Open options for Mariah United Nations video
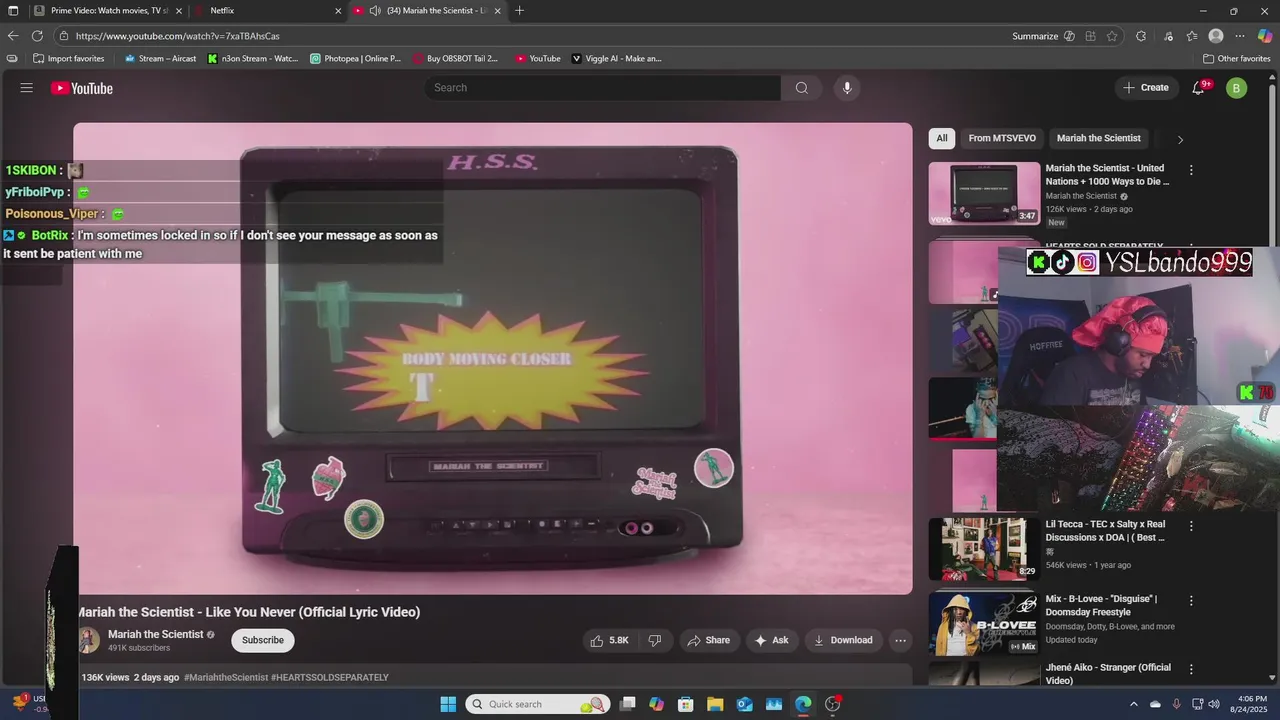 1190,170
